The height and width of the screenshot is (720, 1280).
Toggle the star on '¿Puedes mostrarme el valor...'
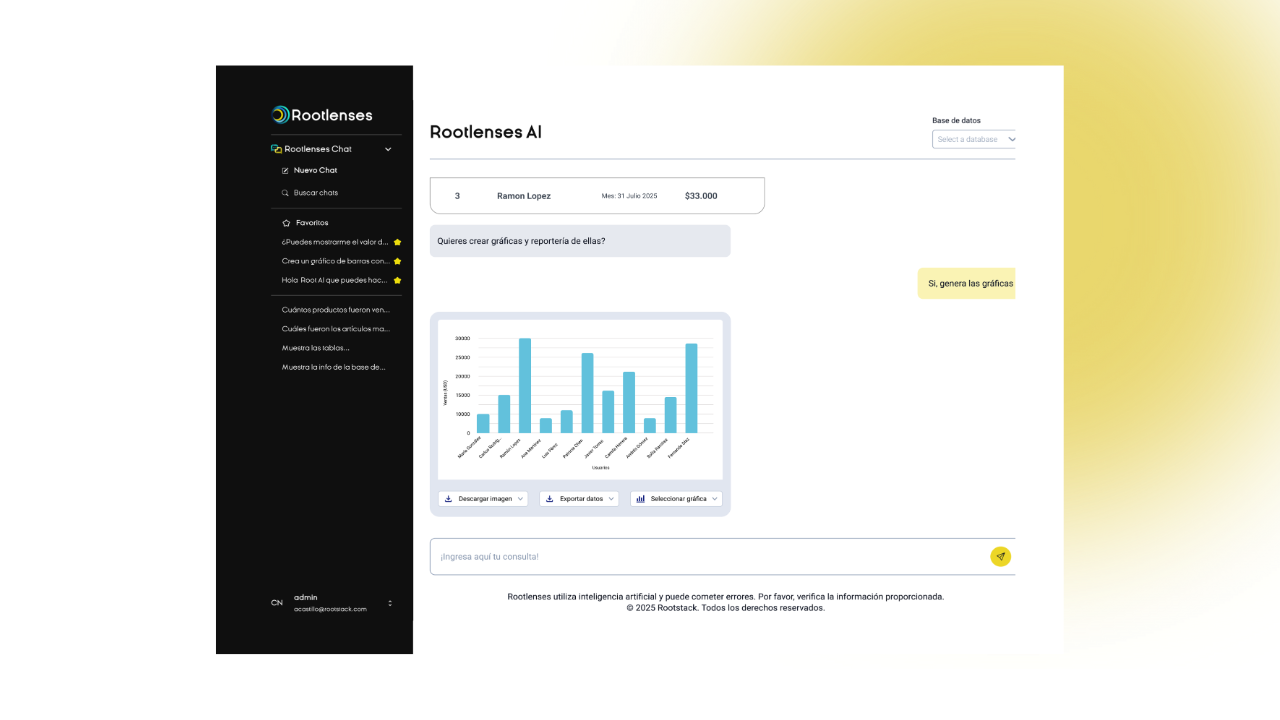click(398, 242)
